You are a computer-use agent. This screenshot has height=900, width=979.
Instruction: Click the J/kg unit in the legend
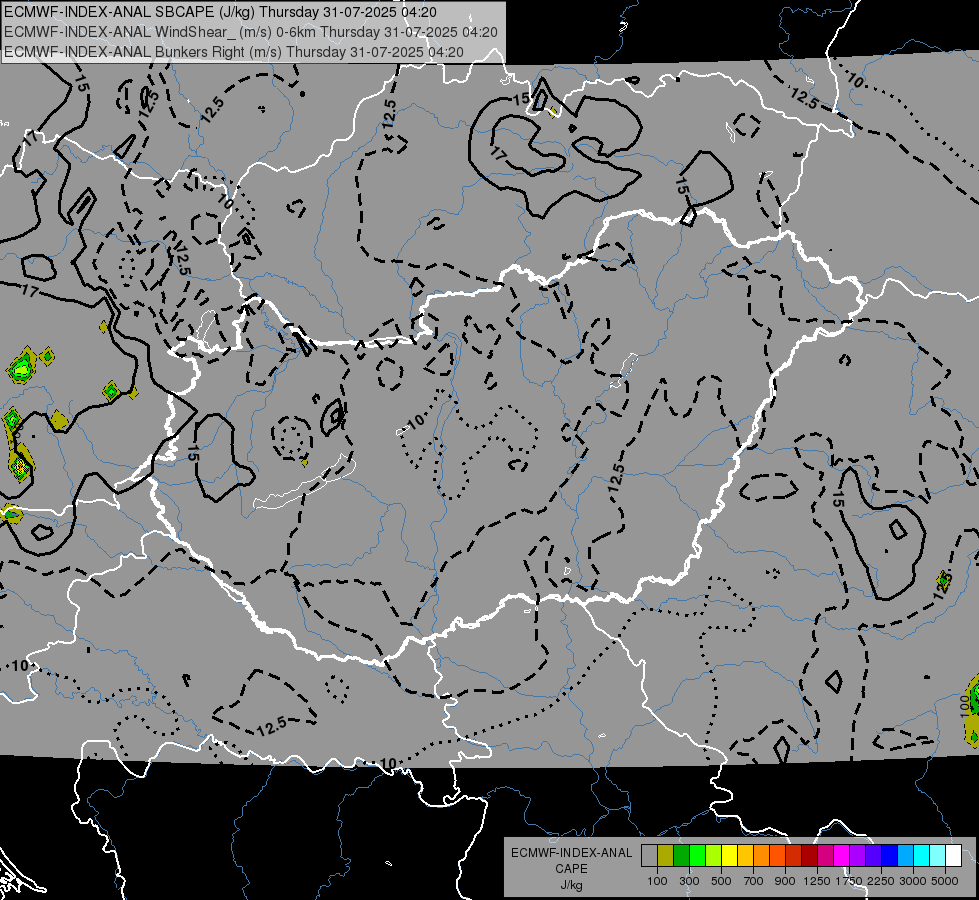(572, 885)
